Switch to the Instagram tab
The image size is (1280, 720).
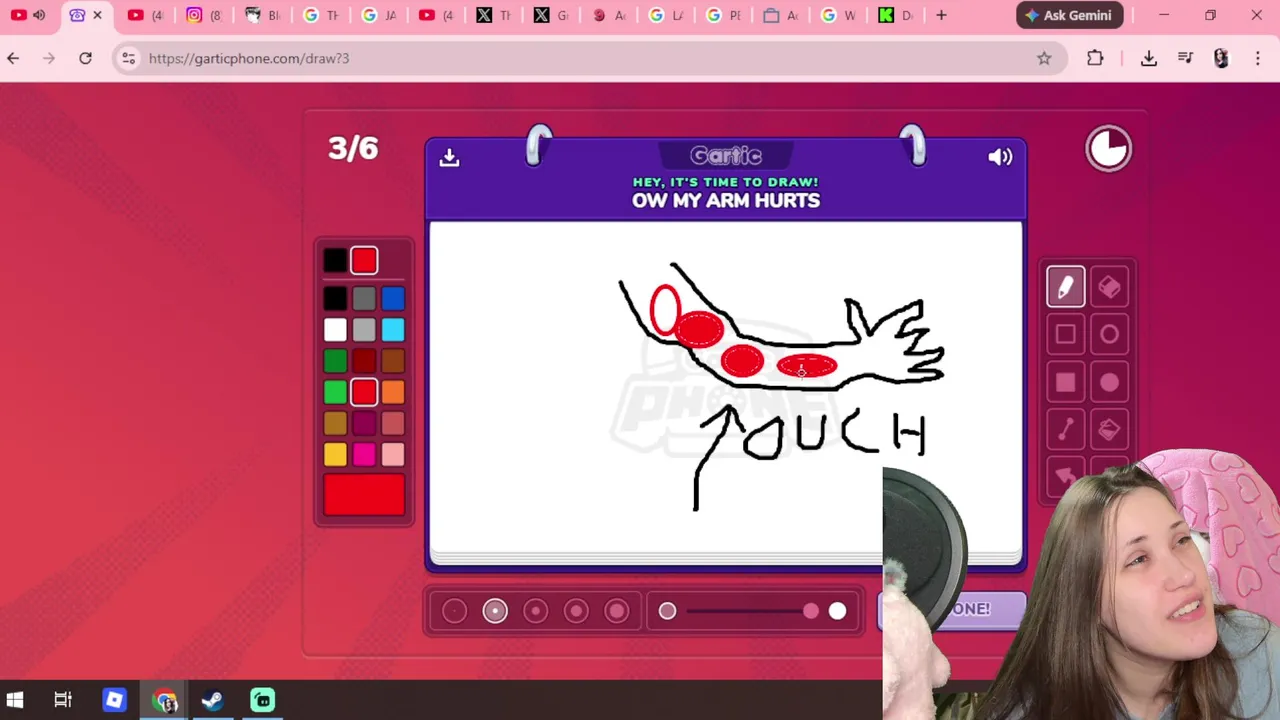tap(203, 15)
